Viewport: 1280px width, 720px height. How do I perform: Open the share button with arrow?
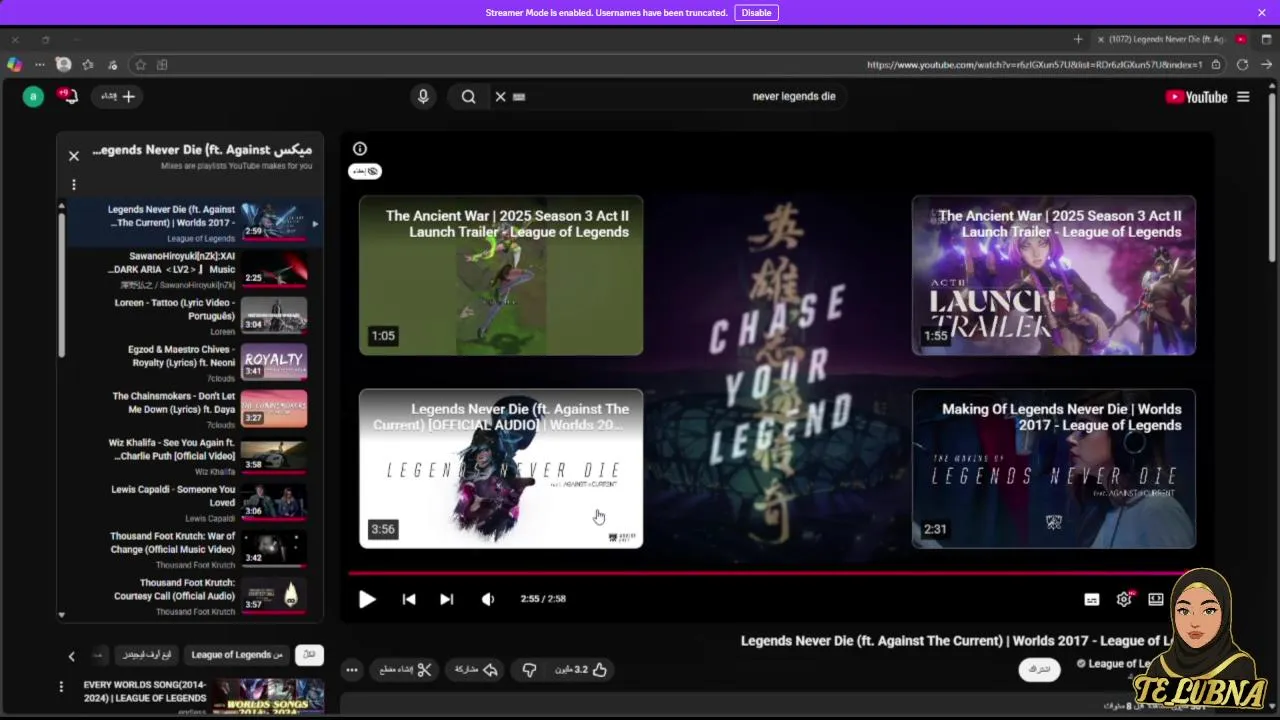pyautogui.click(x=476, y=670)
